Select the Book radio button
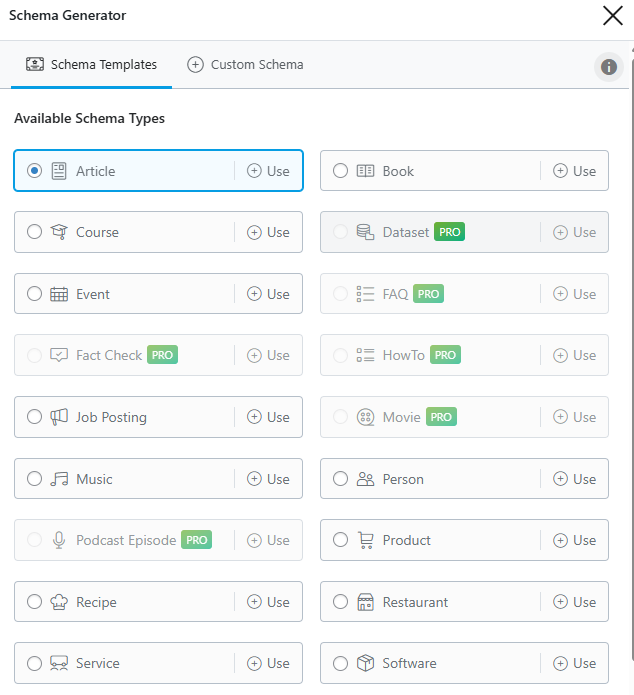 pyautogui.click(x=340, y=171)
